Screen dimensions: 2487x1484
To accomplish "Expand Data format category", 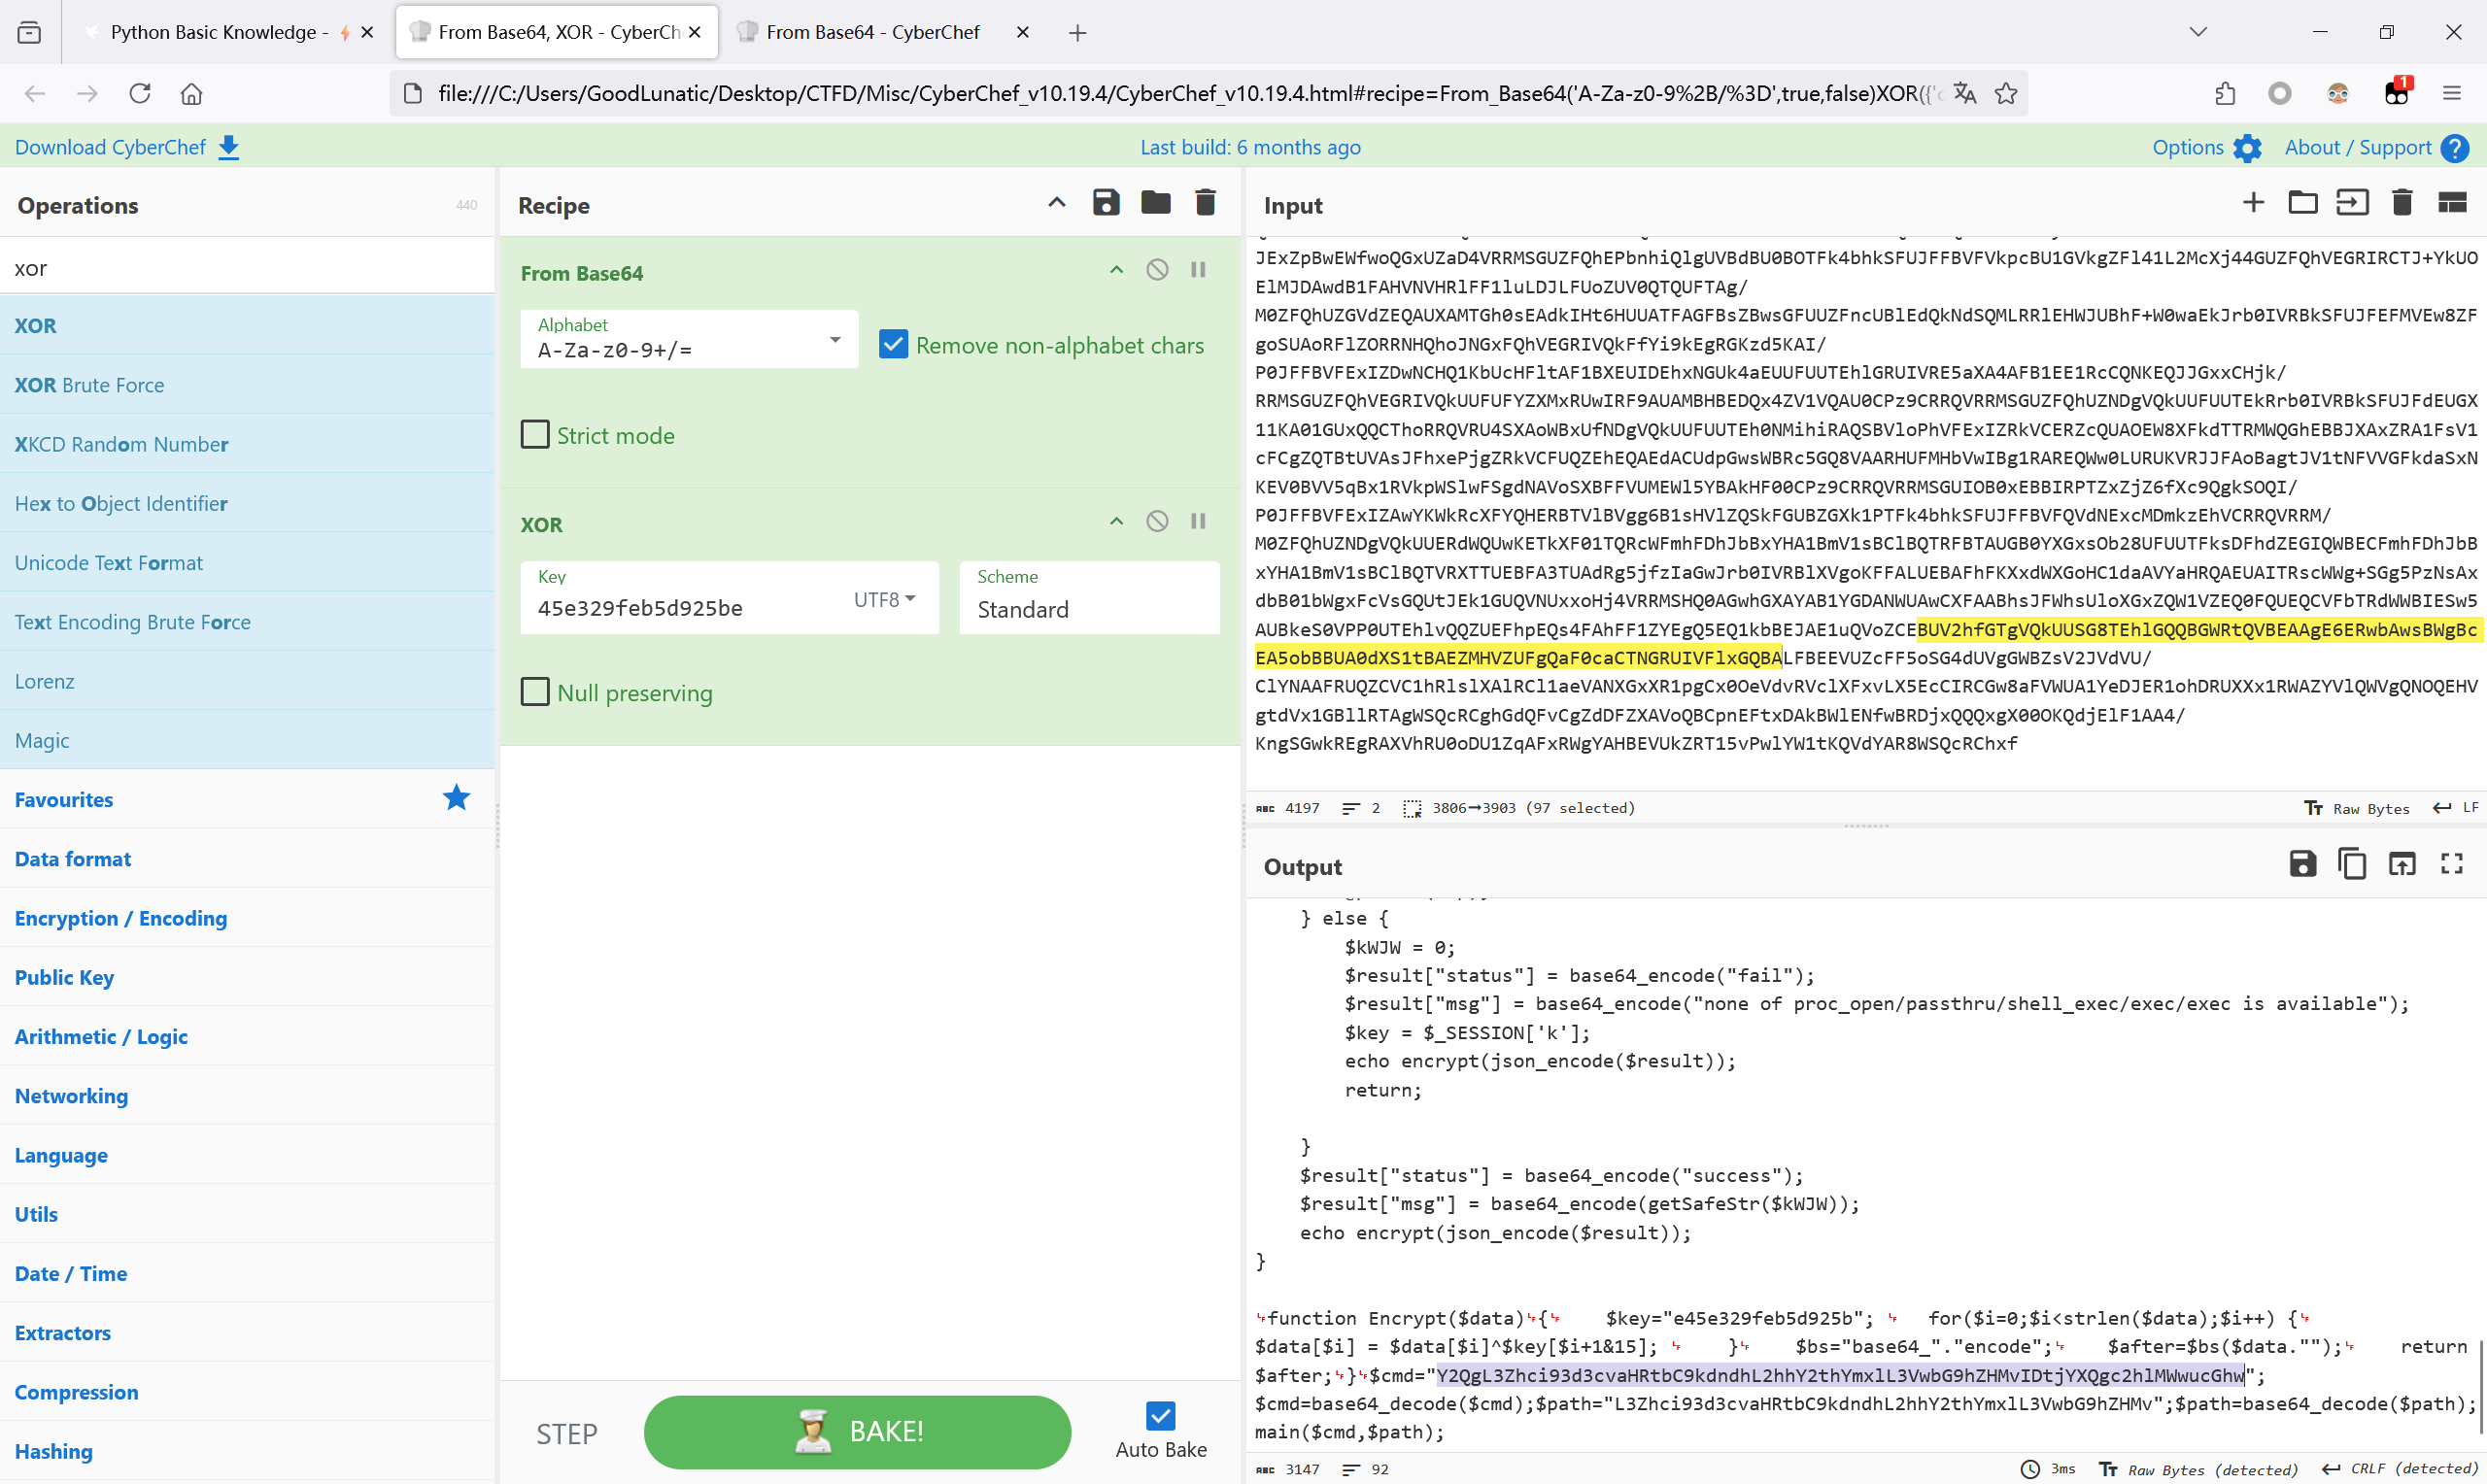I will pyautogui.click(x=247, y=859).
